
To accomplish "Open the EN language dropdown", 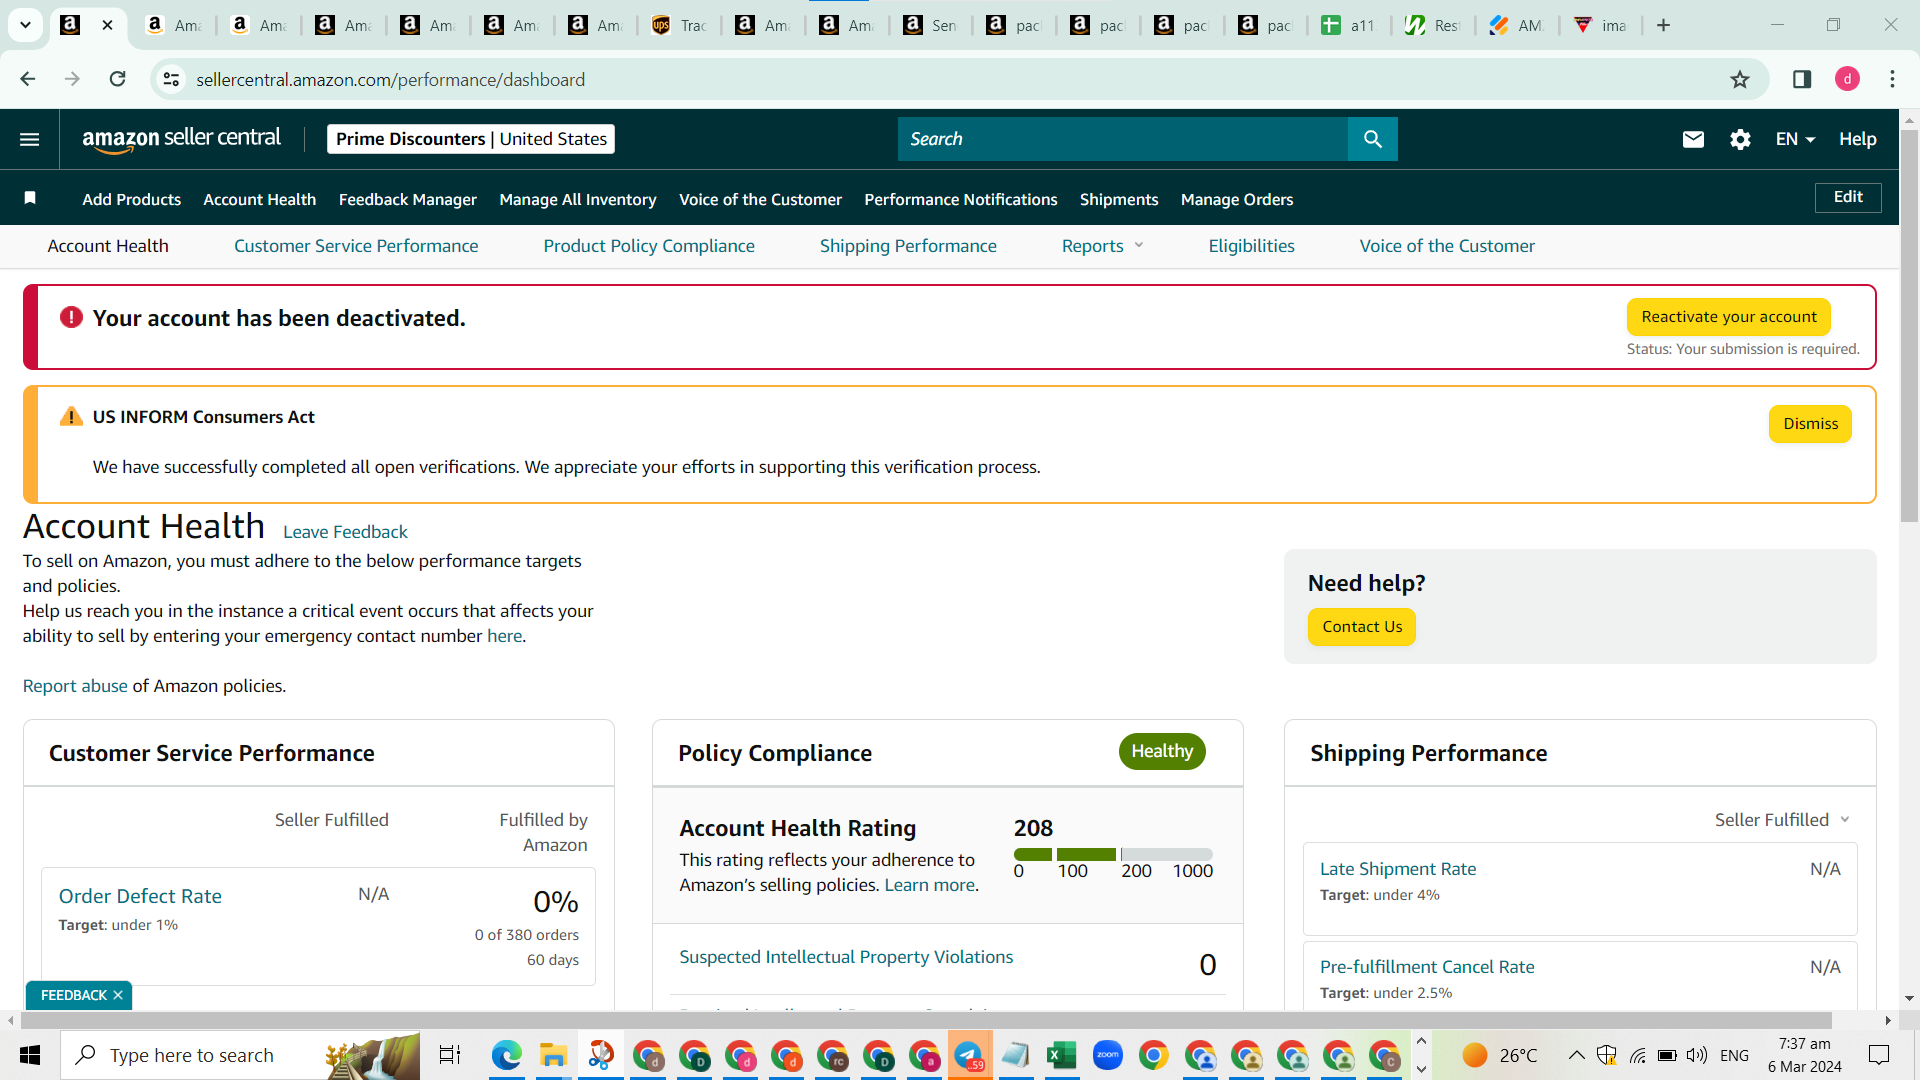I will (x=1795, y=139).
